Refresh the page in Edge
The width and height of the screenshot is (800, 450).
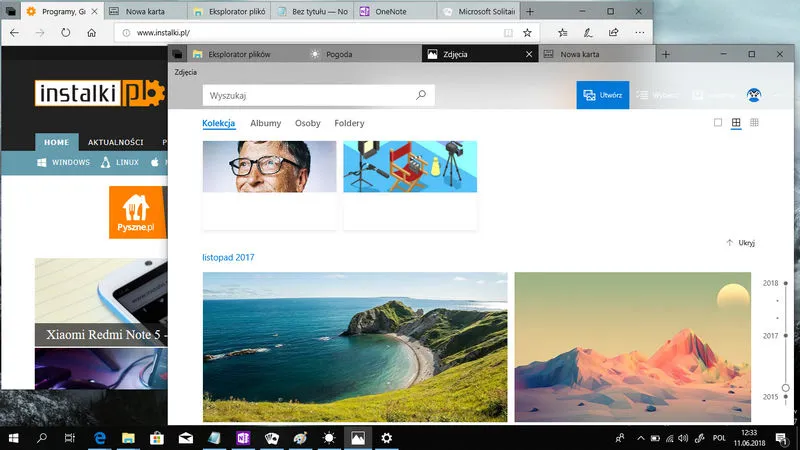tap(65, 33)
